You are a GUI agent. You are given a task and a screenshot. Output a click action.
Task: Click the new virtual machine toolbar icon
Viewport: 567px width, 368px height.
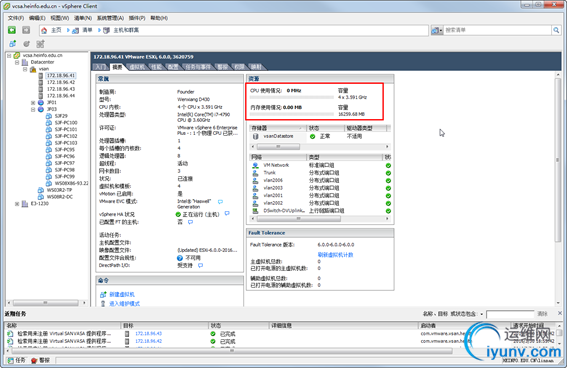[x=12, y=44]
